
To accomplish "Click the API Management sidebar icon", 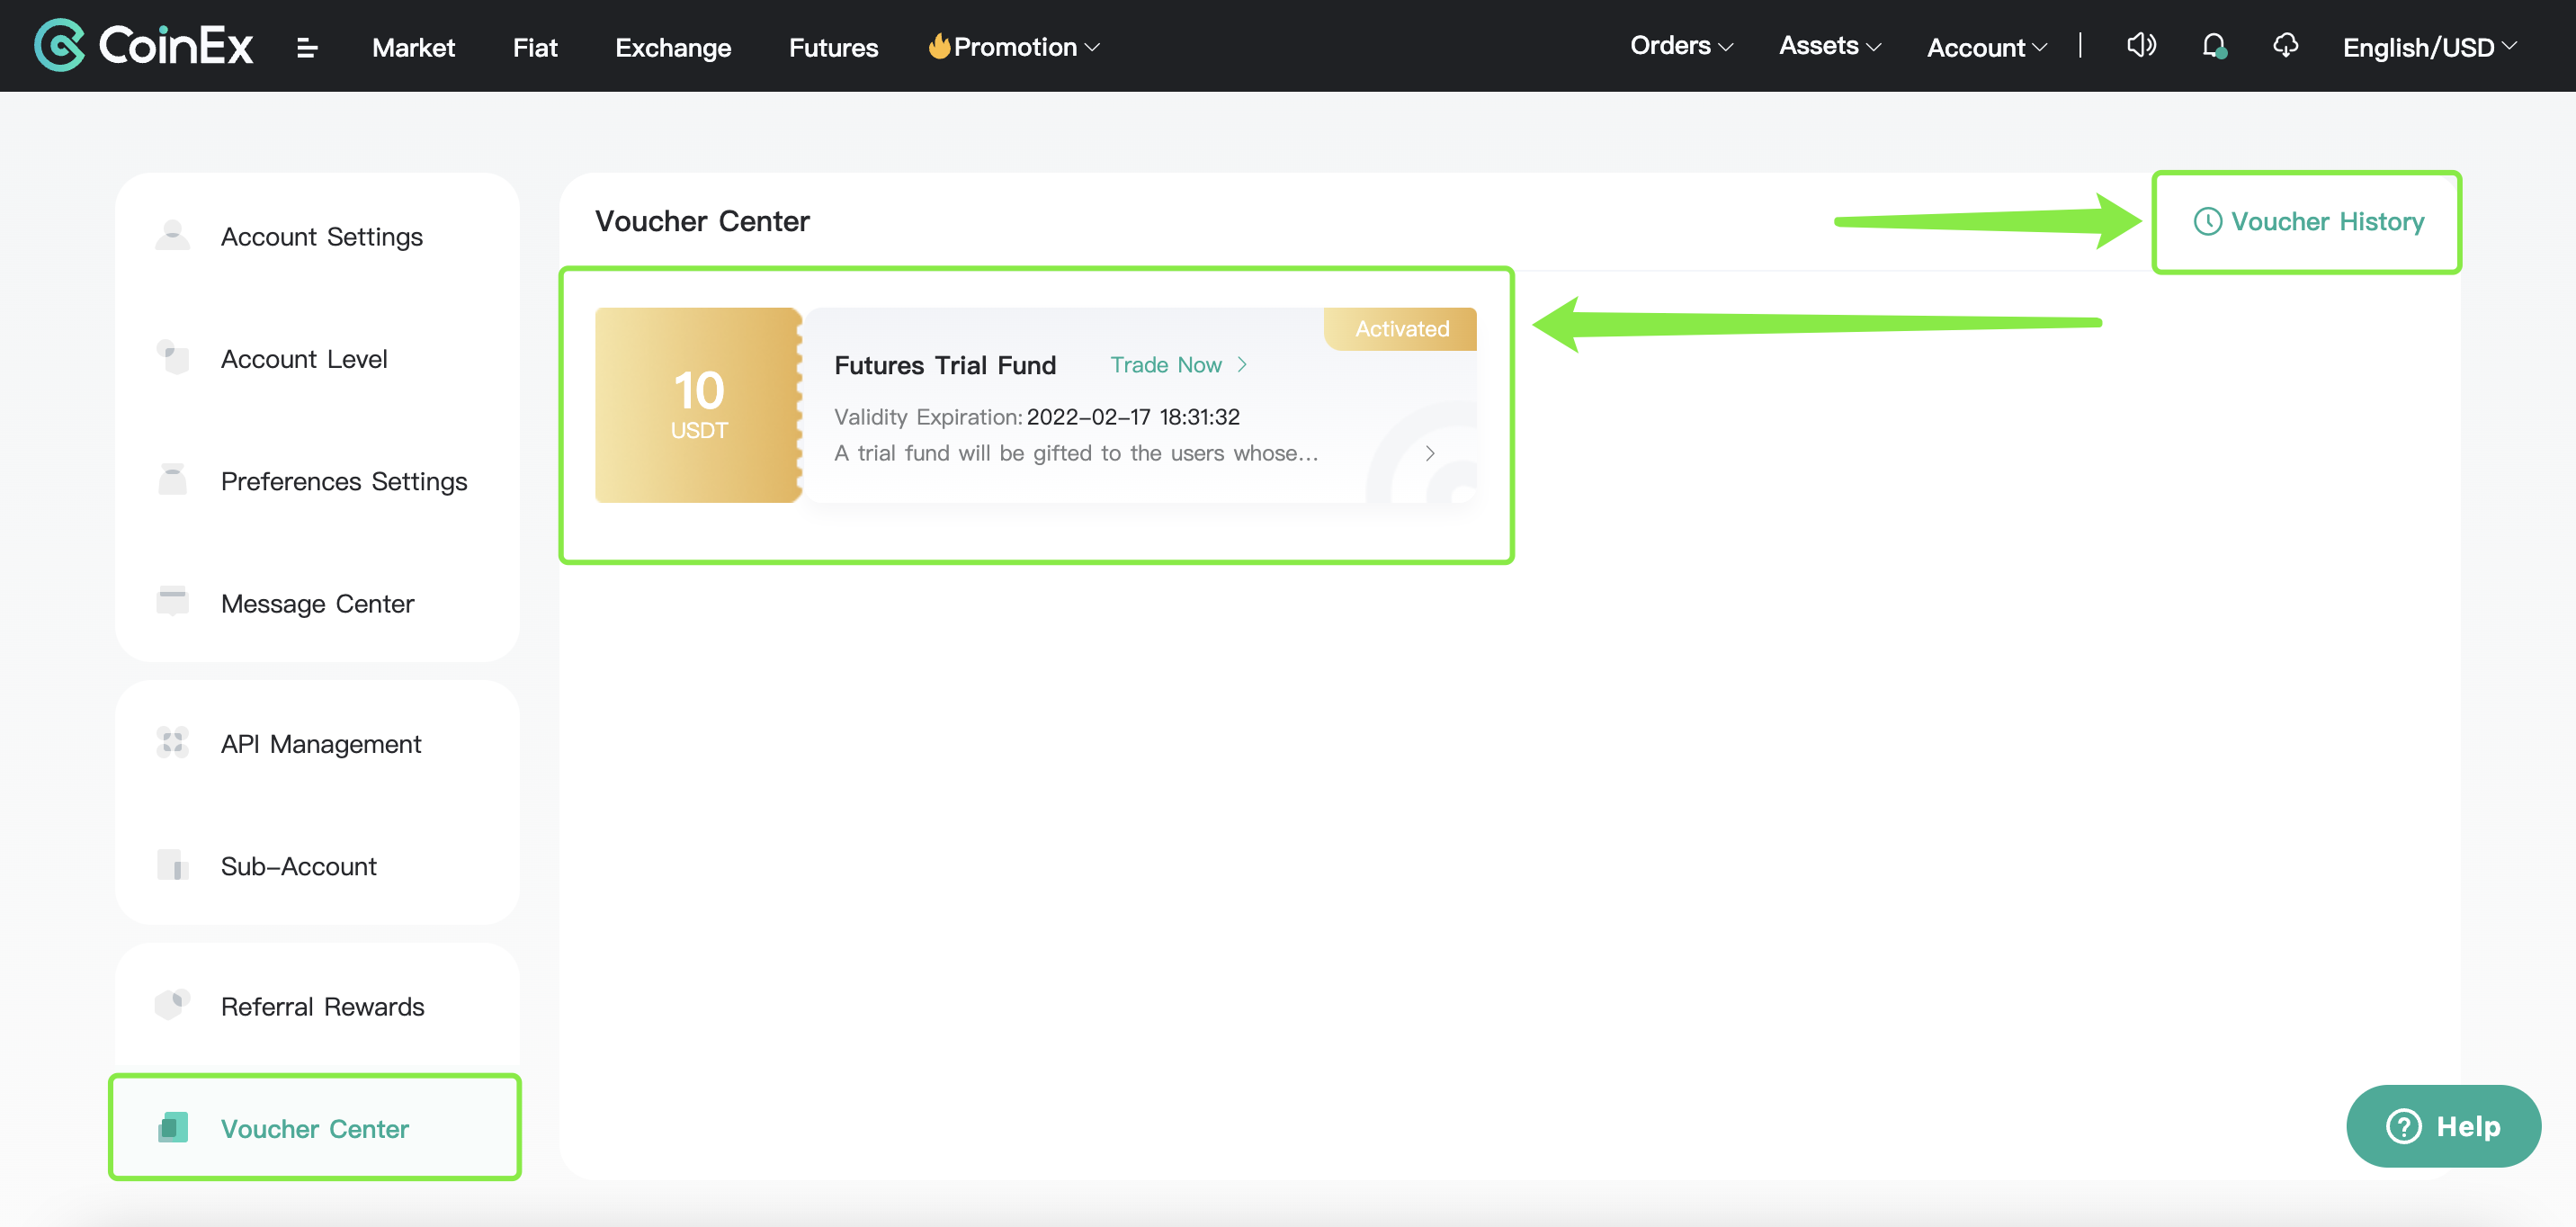I will coord(173,743).
